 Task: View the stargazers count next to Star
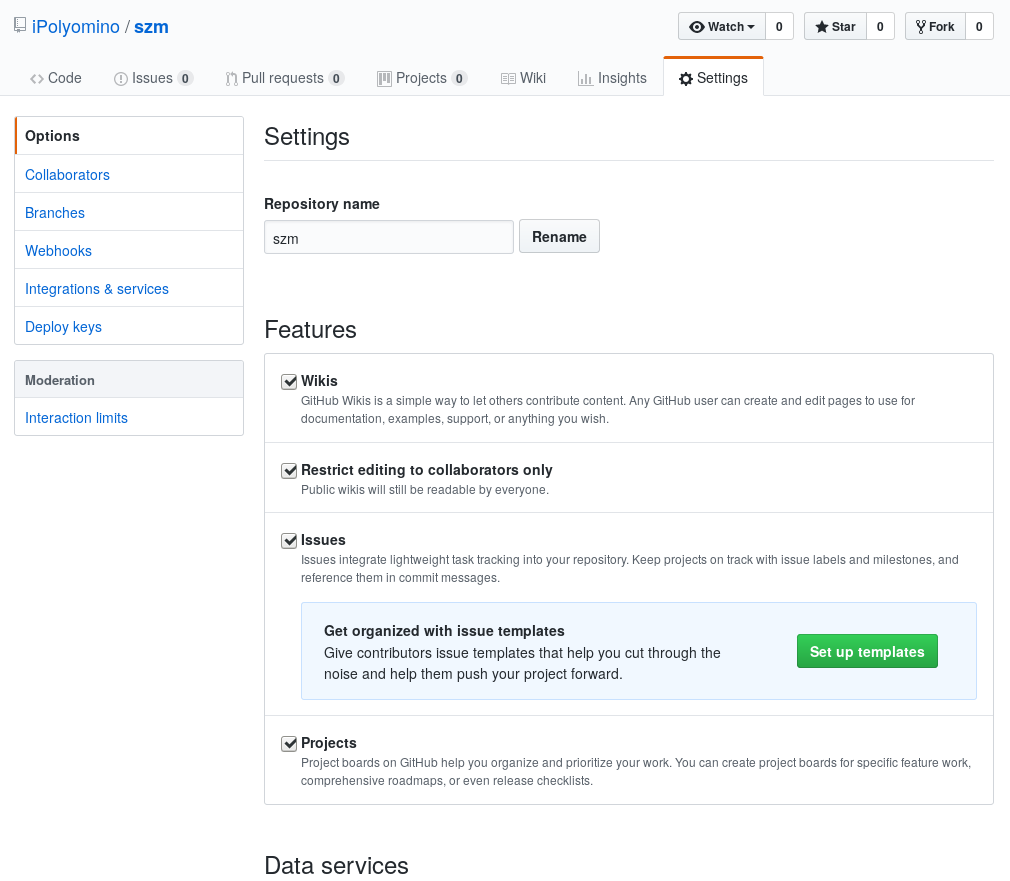coord(880,26)
